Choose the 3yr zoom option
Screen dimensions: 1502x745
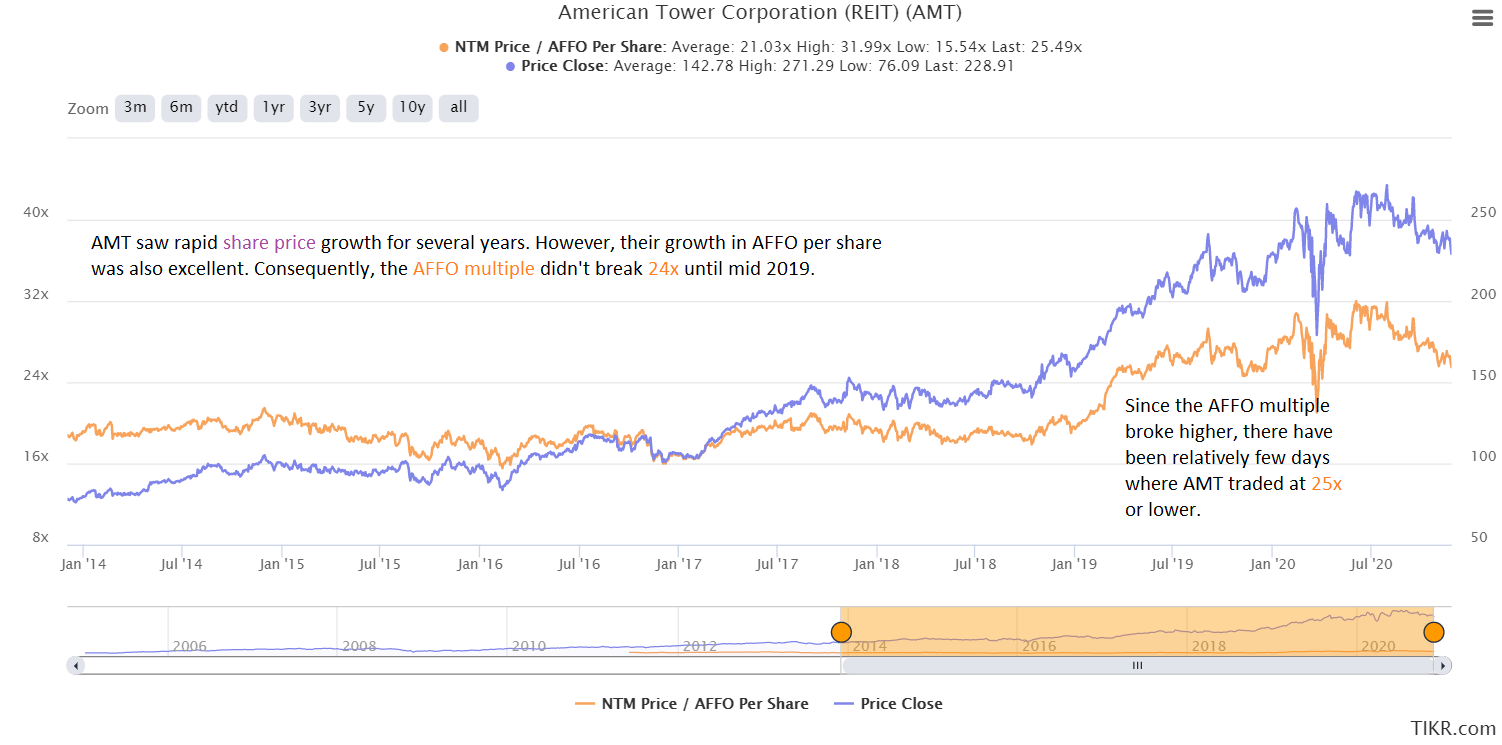(320, 108)
